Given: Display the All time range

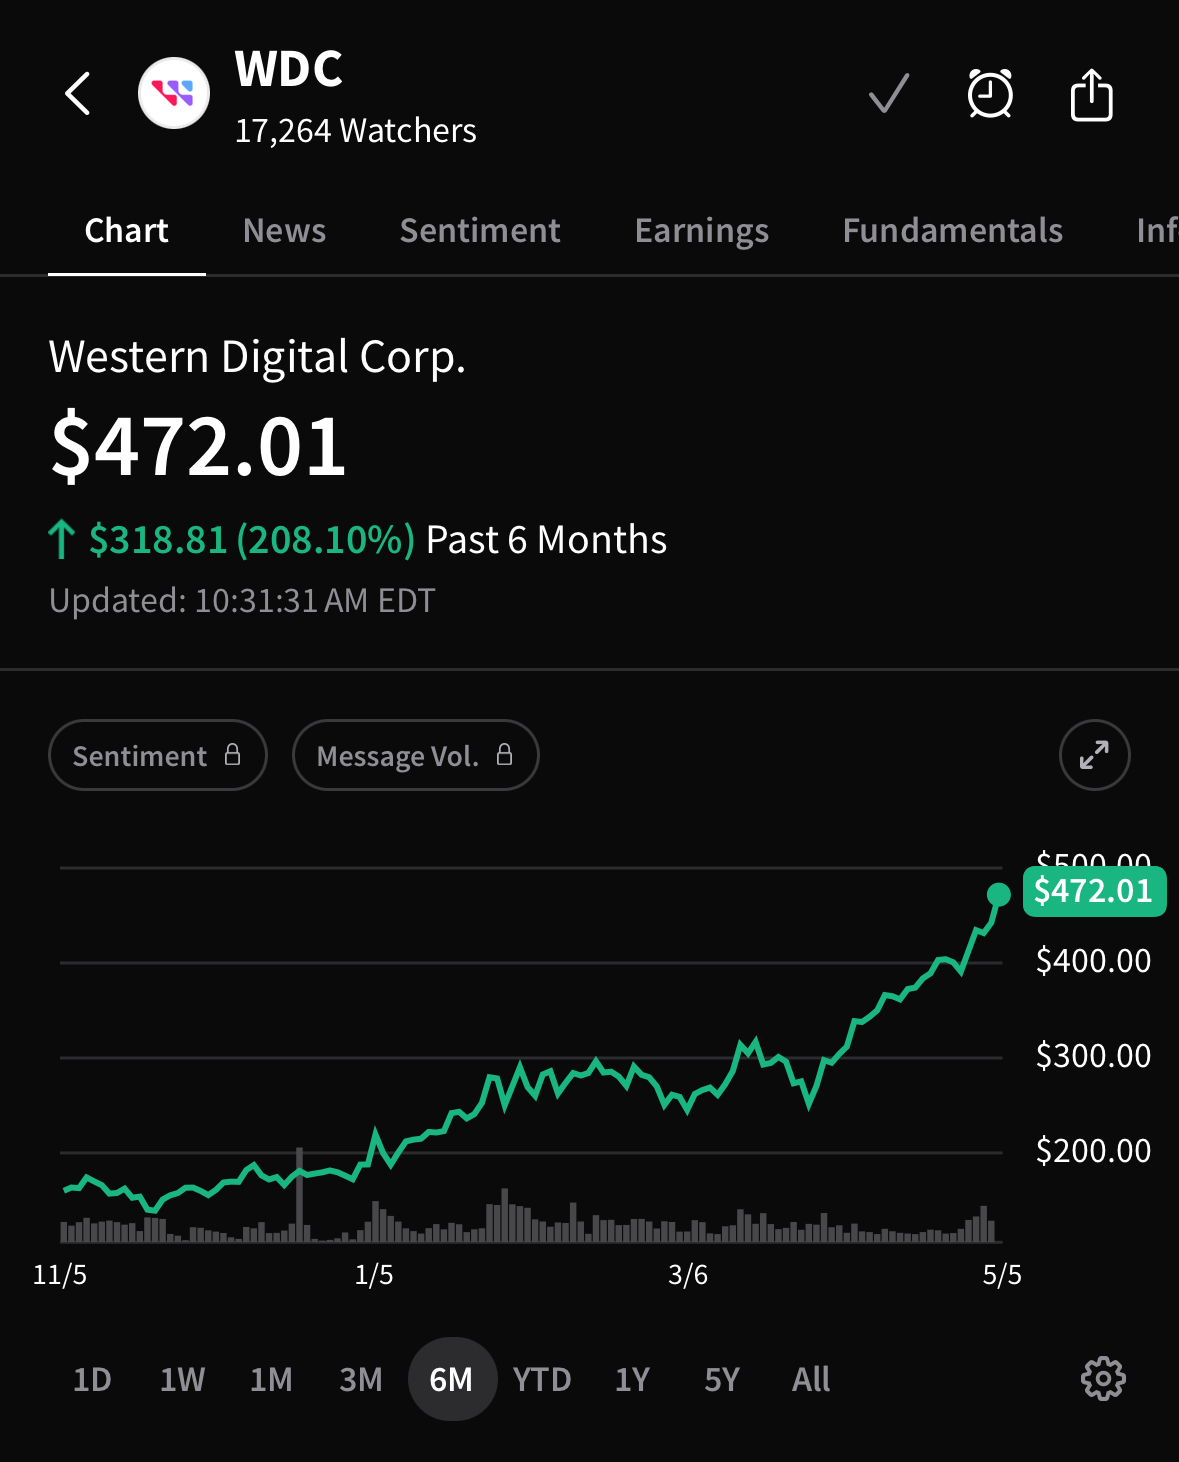Looking at the screenshot, I should [811, 1380].
